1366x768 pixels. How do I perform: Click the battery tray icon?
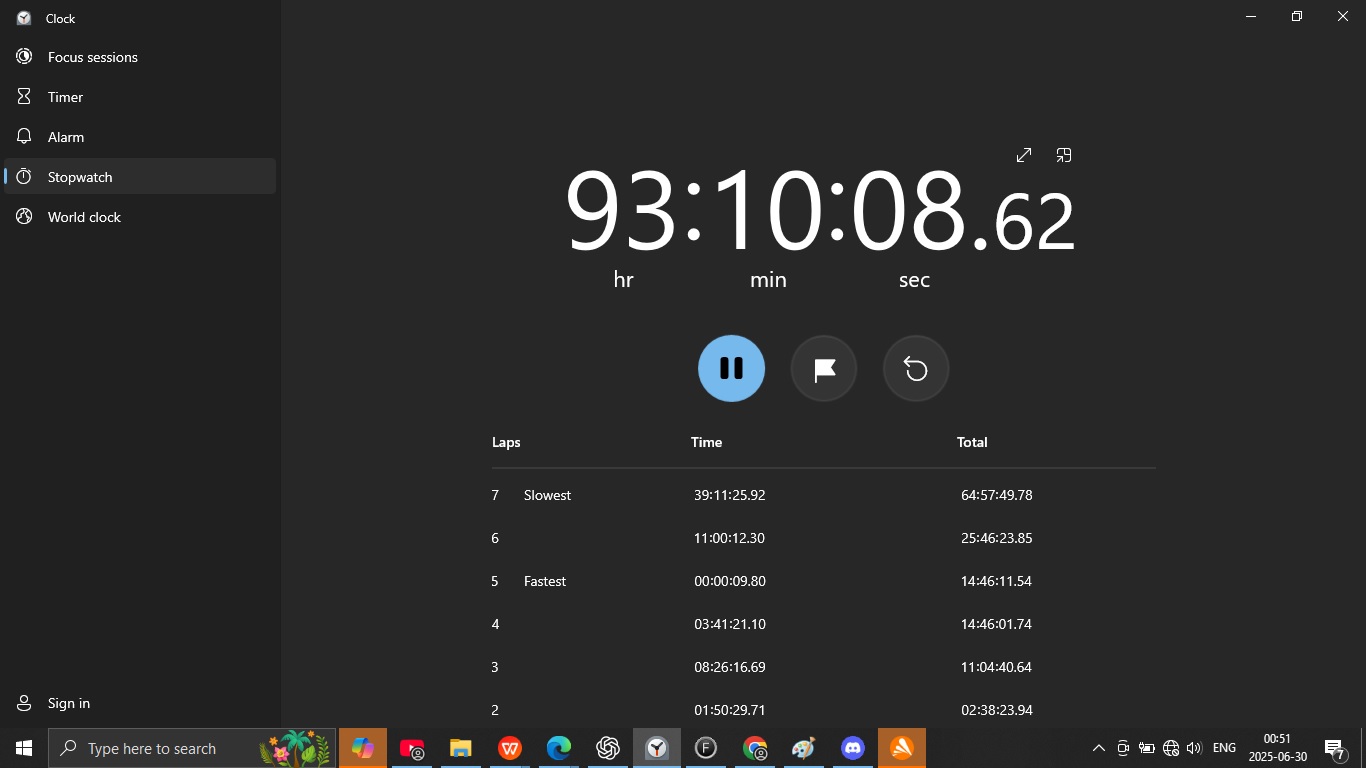point(1147,748)
